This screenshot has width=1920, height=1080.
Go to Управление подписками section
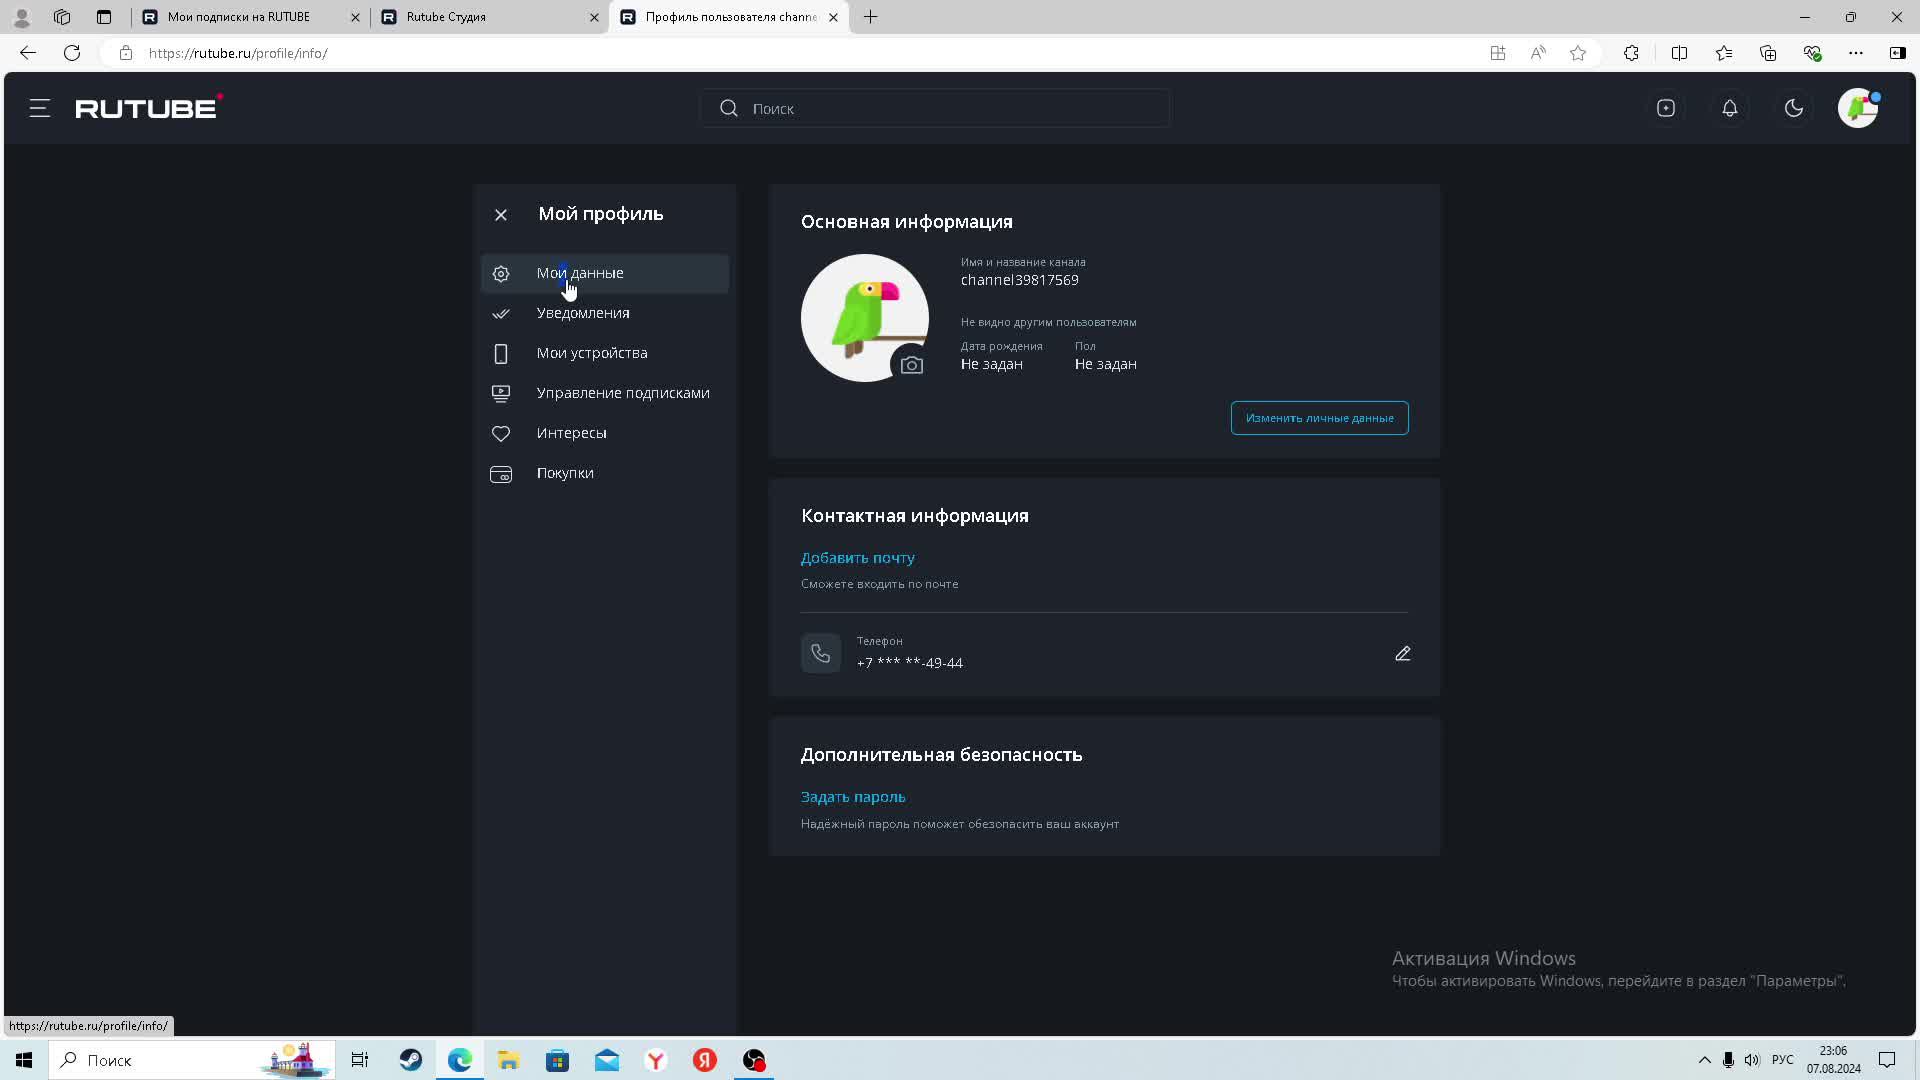coord(622,393)
